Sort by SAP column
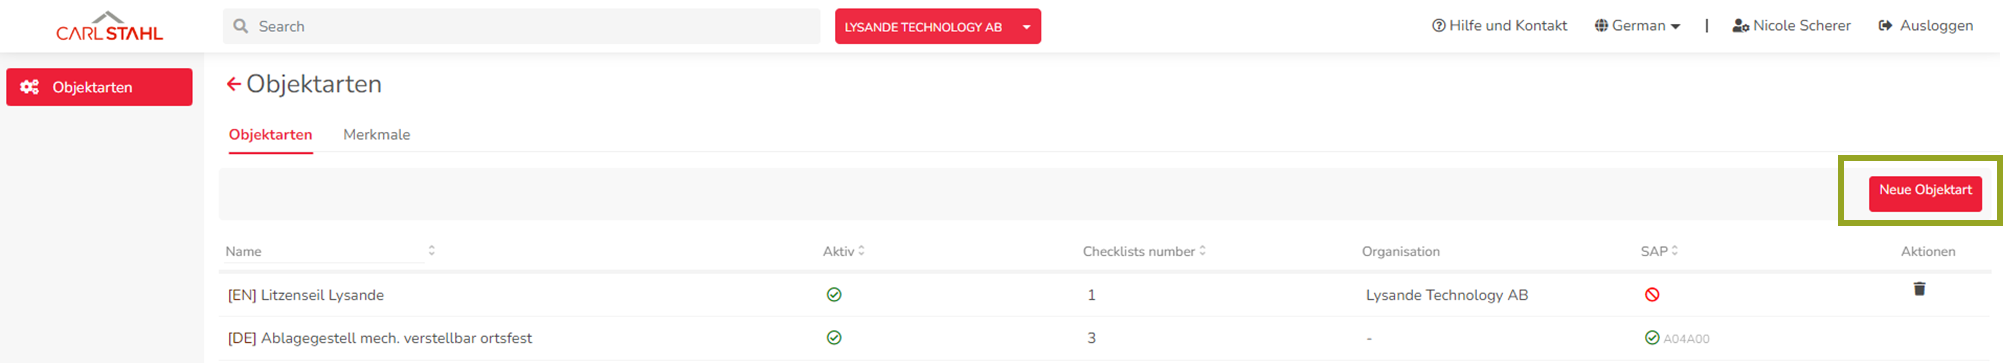This screenshot has width=2003, height=363. pos(1674,251)
